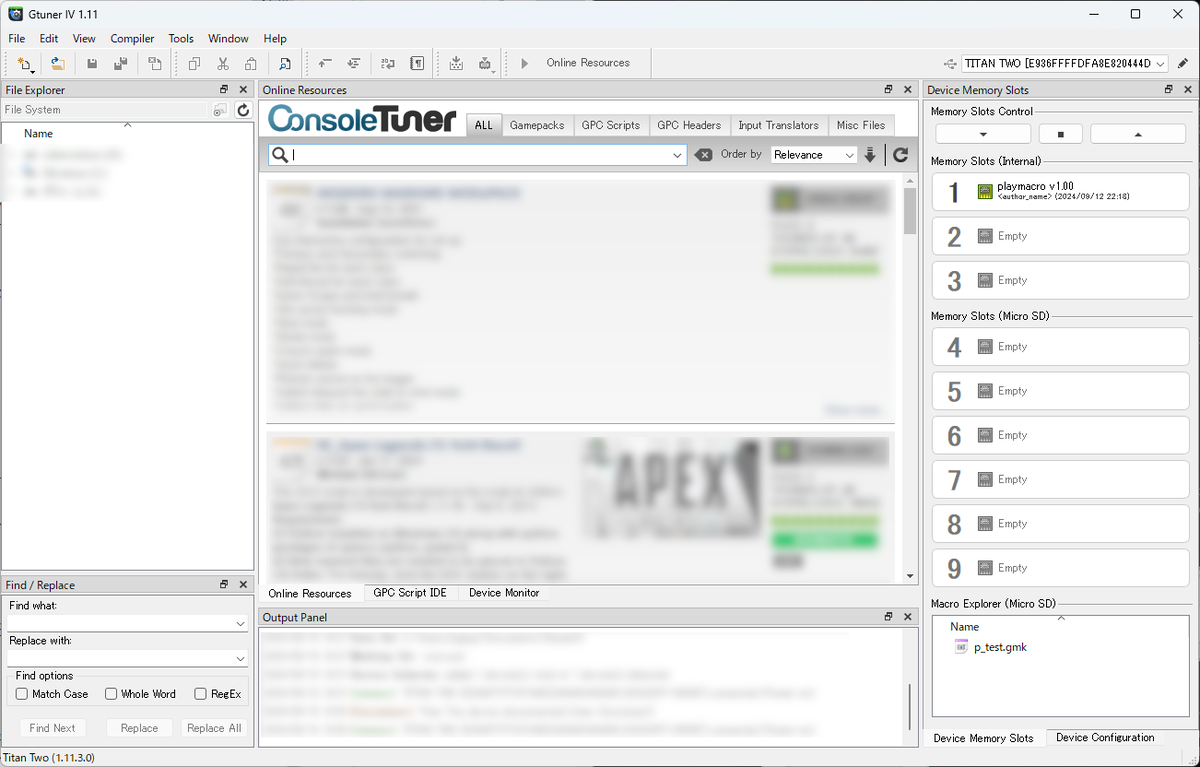Viewport: 1200px width, 767px height.
Task: Open the New File dropdown arrow
Action: click(x=33, y=70)
